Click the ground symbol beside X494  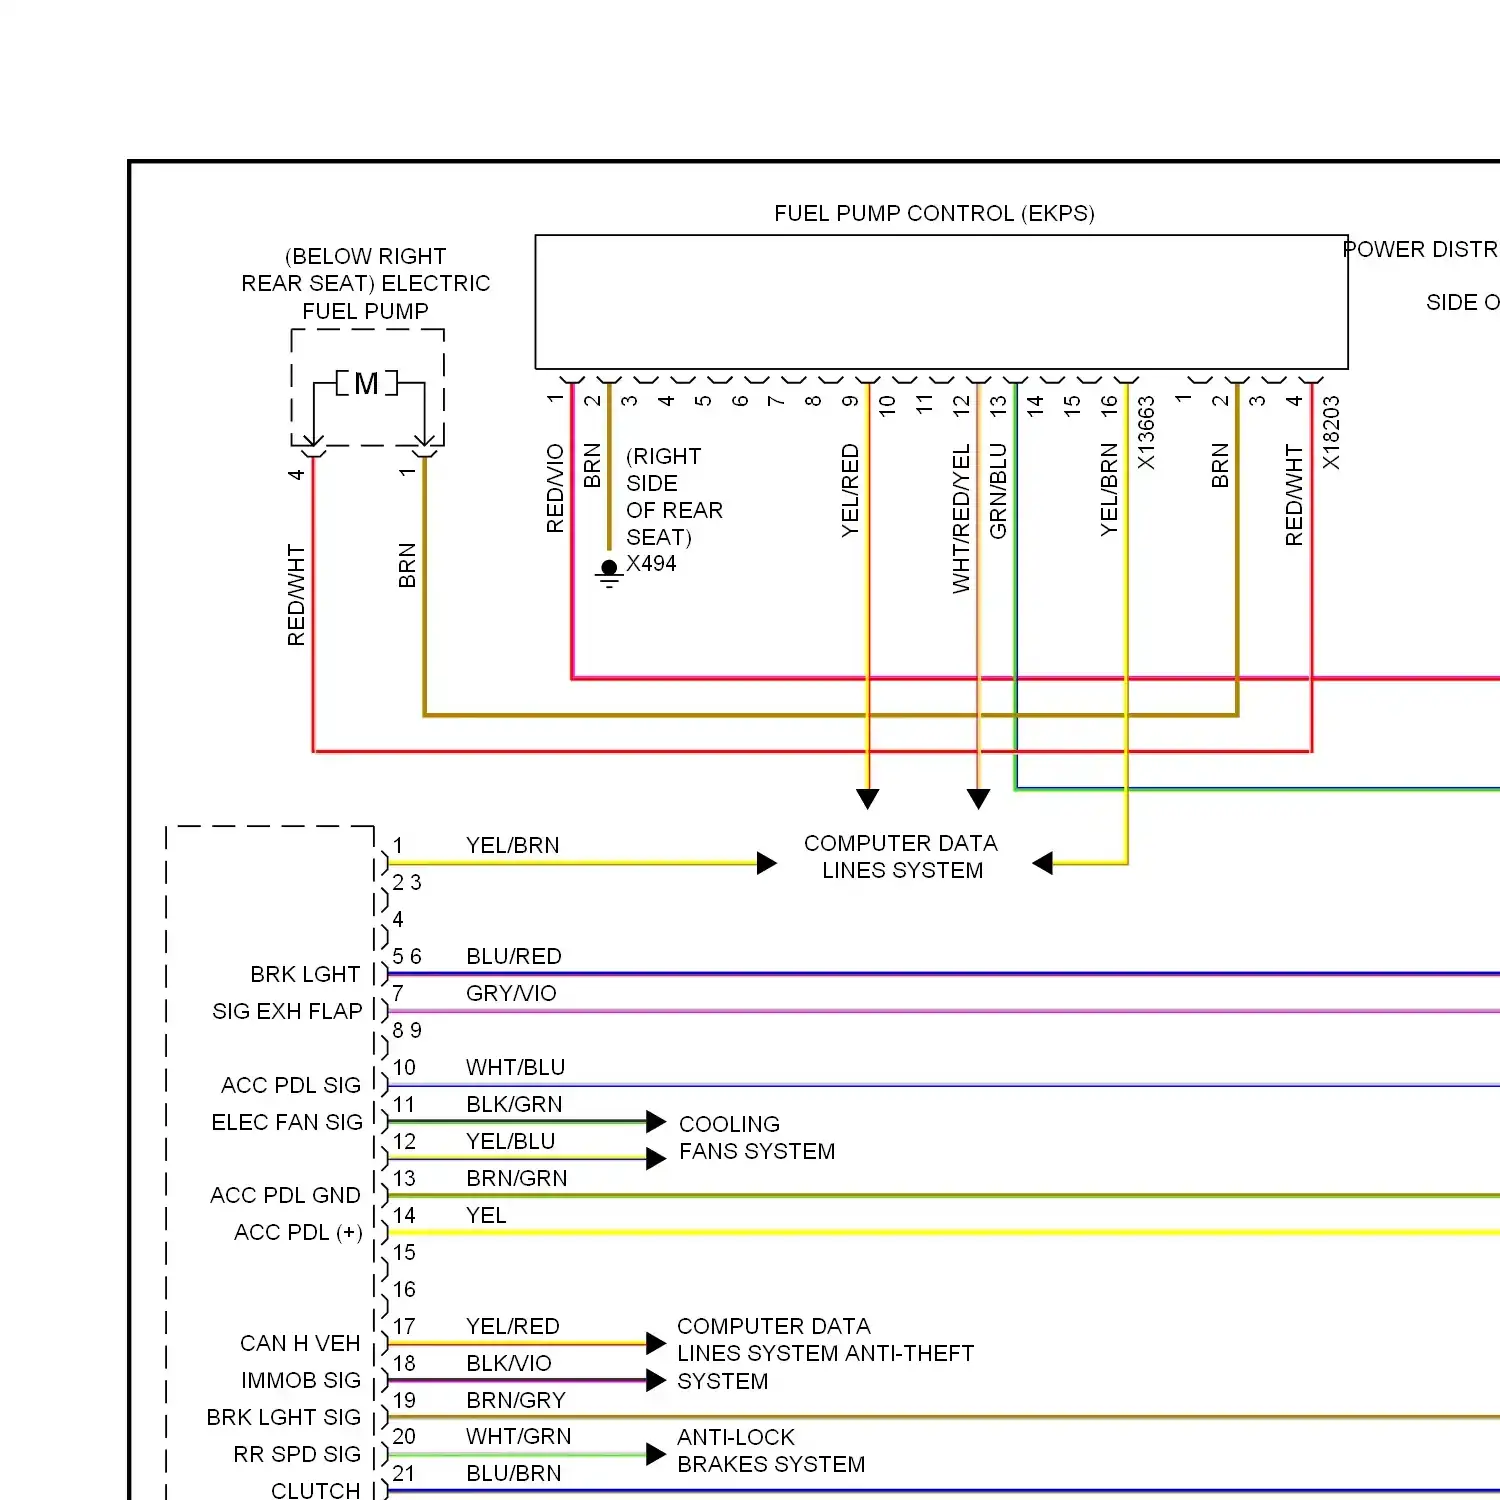point(609,573)
